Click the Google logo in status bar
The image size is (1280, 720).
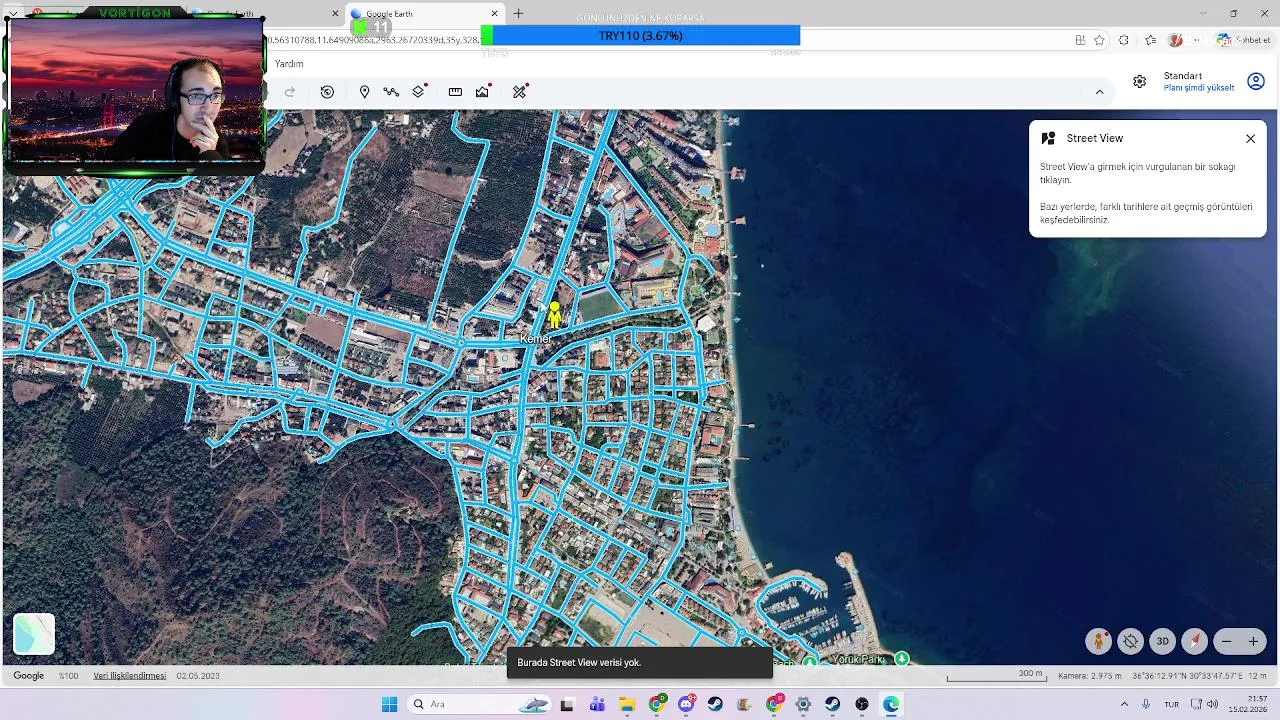[28, 676]
